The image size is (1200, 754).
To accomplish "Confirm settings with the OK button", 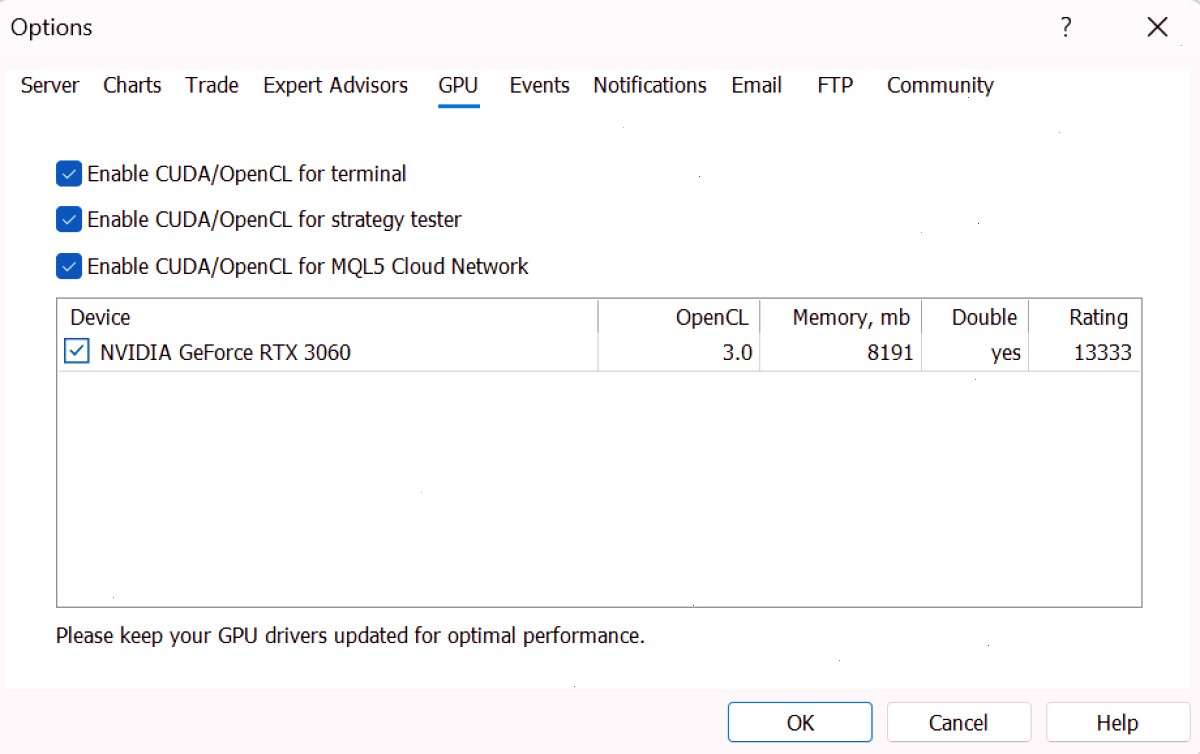I will (800, 722).
